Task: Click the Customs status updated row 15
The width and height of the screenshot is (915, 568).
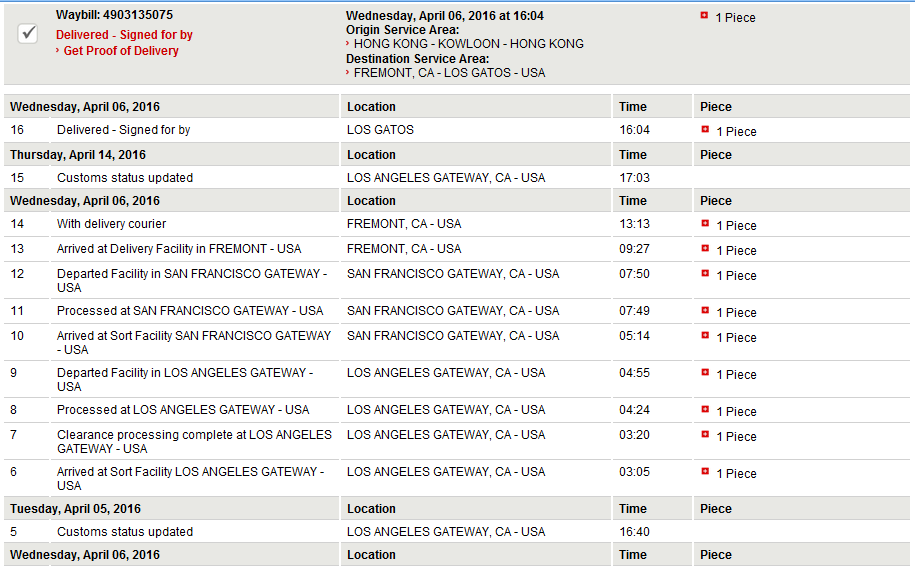Action: click(x=456, y=177)
